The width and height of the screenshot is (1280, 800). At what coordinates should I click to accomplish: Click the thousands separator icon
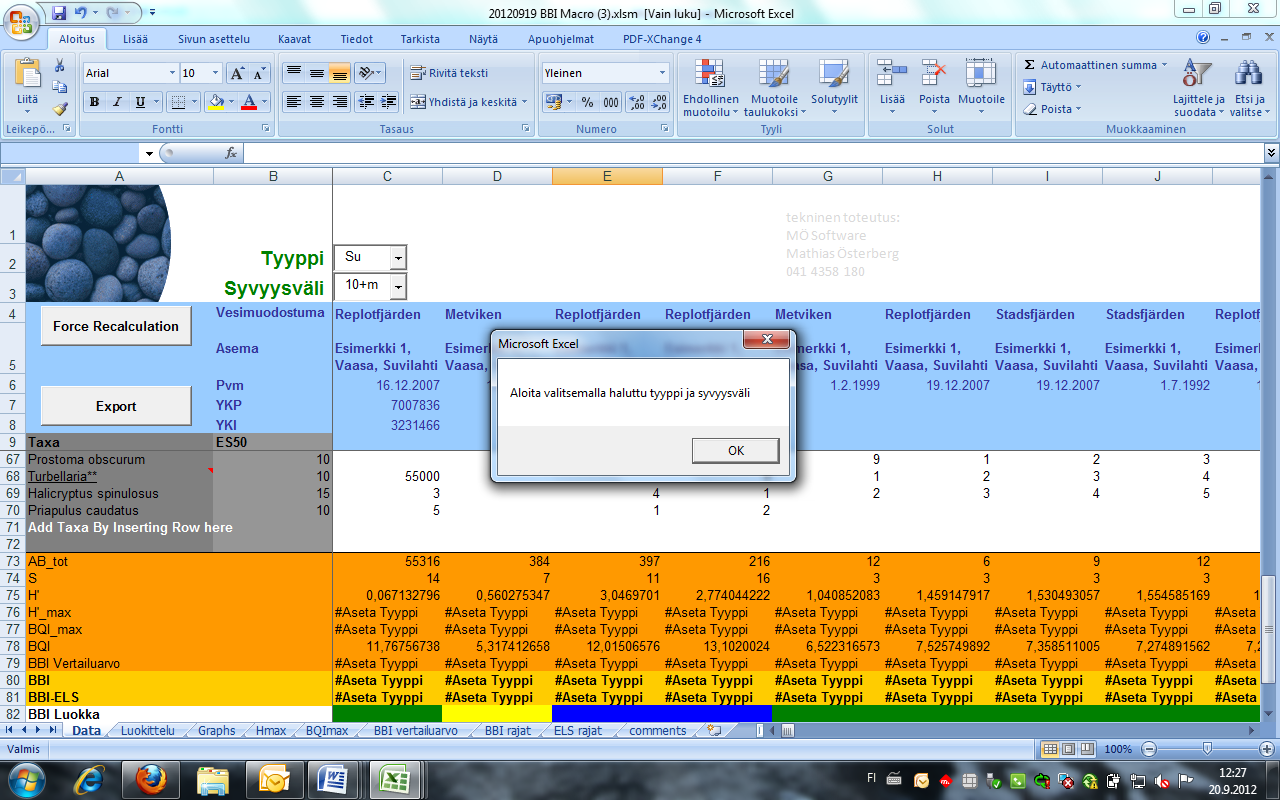pos(611,102)
